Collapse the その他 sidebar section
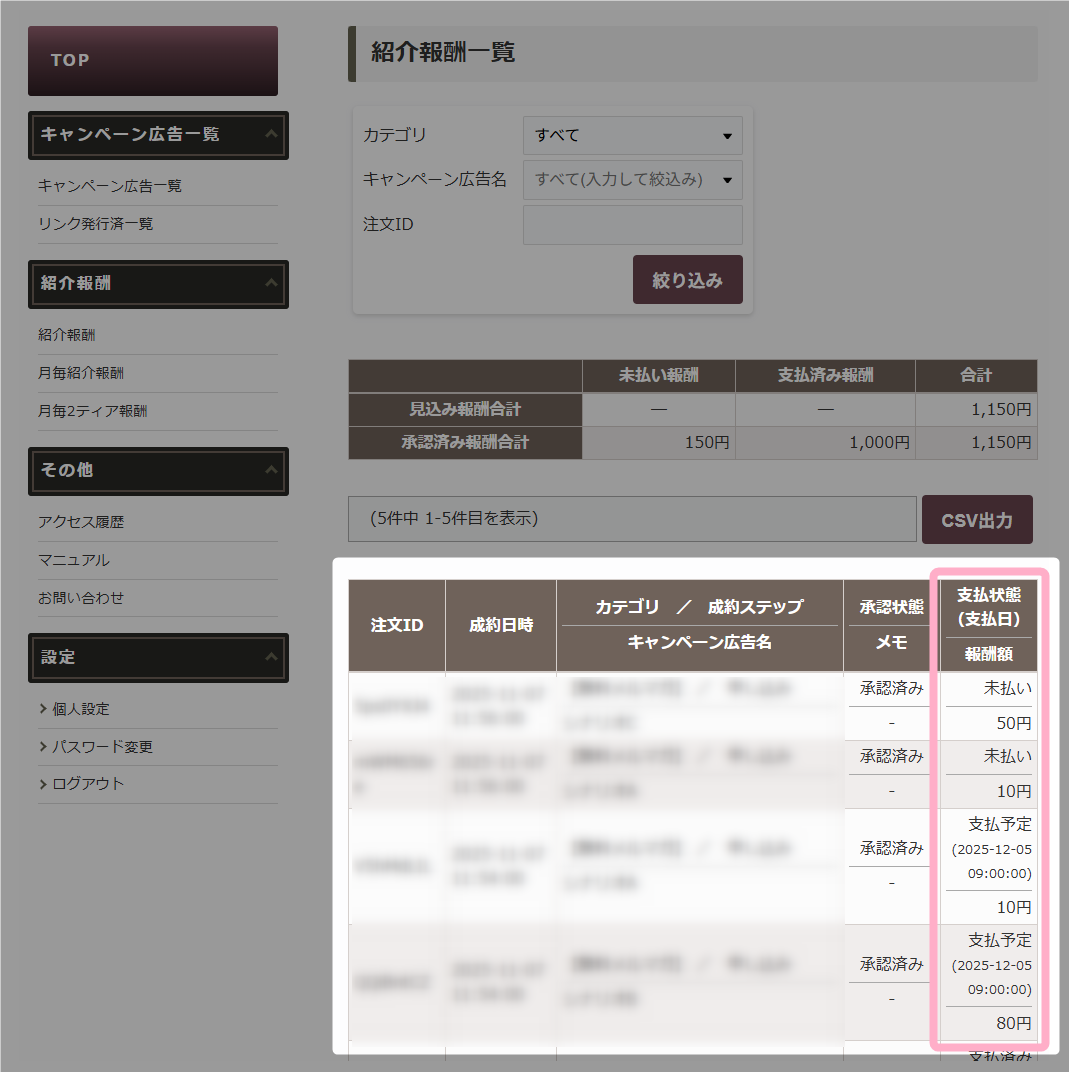Viewport: 1069px width, 1072px height. point(270,470)
